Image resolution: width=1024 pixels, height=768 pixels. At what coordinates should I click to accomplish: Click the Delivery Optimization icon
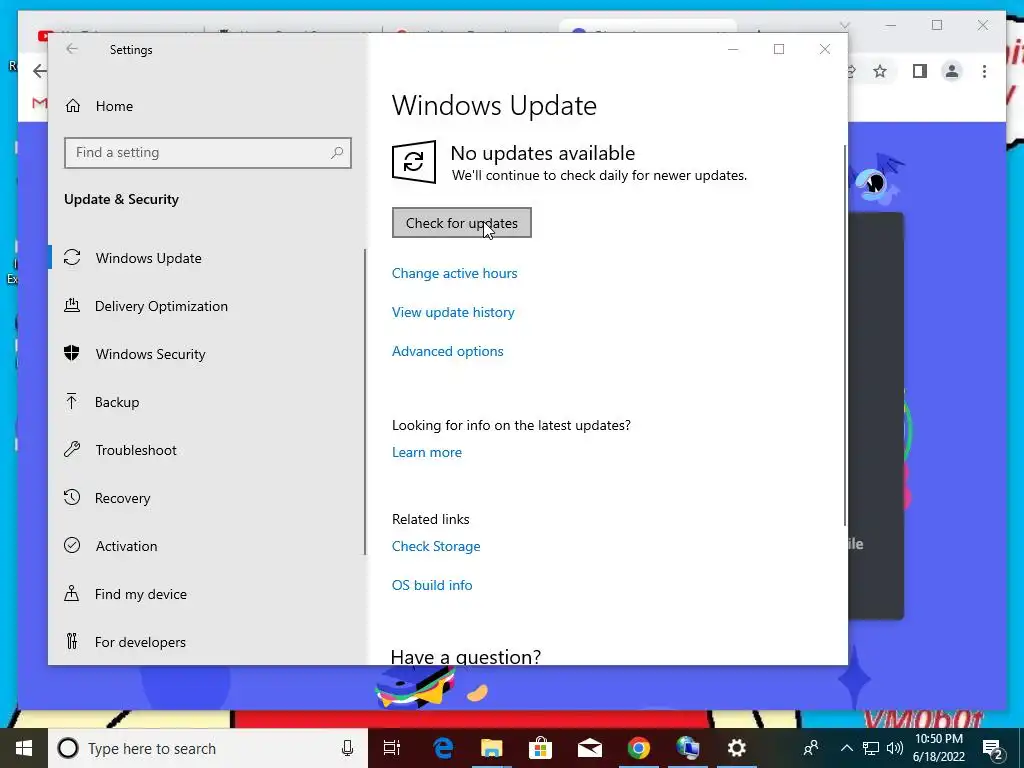pos(72,305)
